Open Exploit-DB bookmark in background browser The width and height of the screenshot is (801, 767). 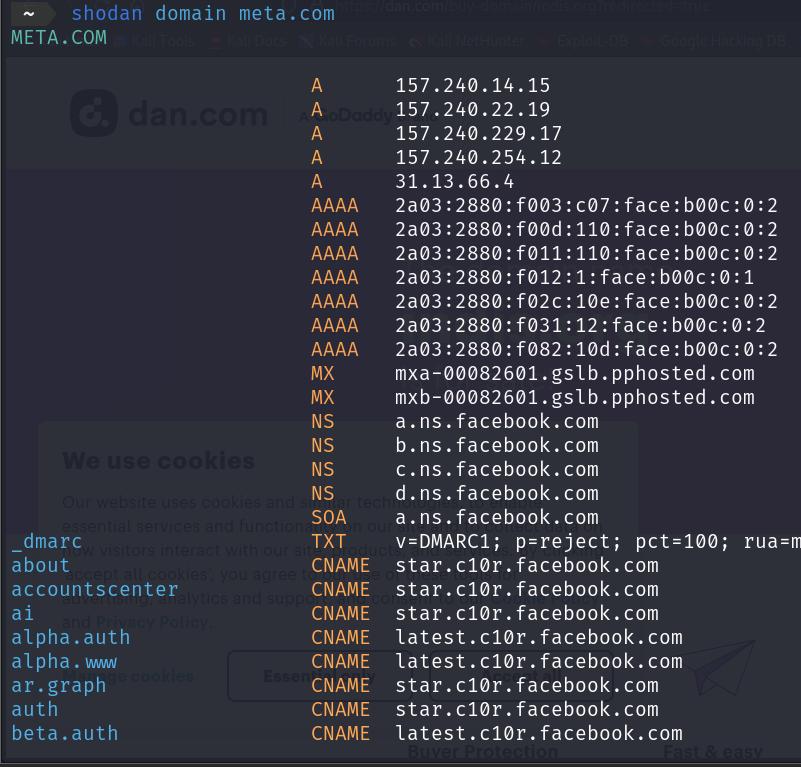click(583, 41)
